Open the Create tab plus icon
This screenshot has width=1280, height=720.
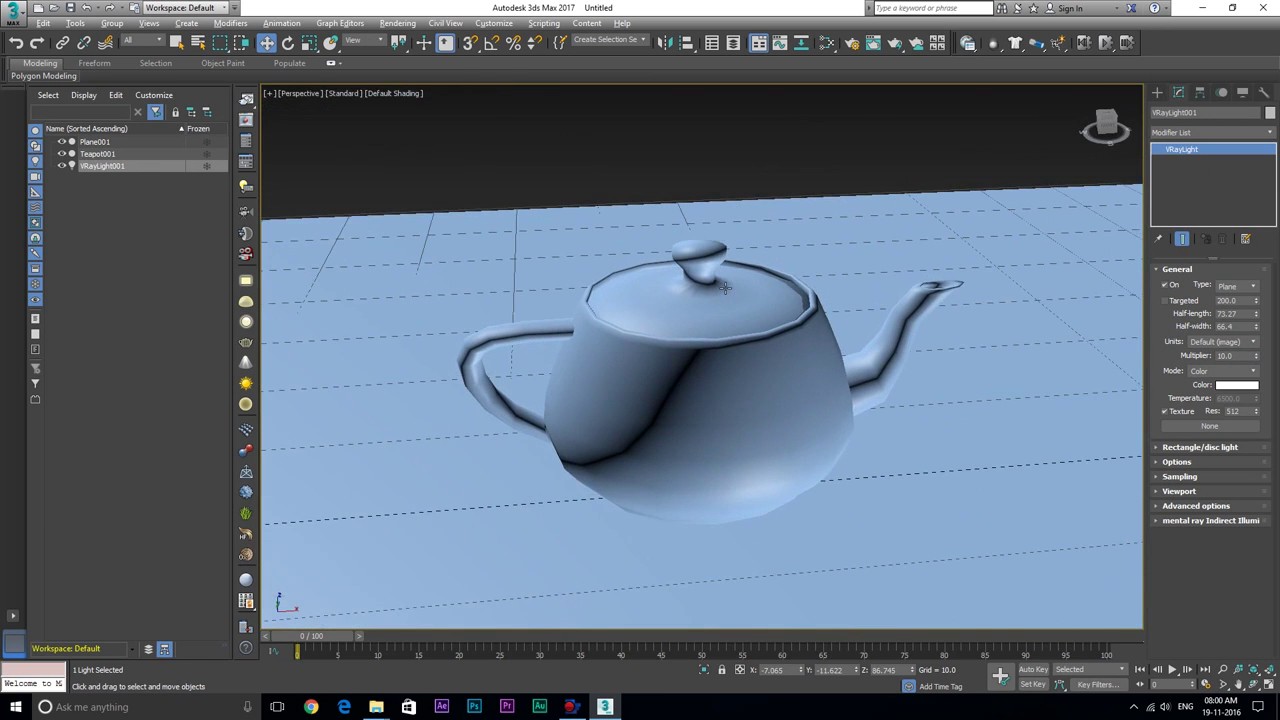tap(1157, 93)
